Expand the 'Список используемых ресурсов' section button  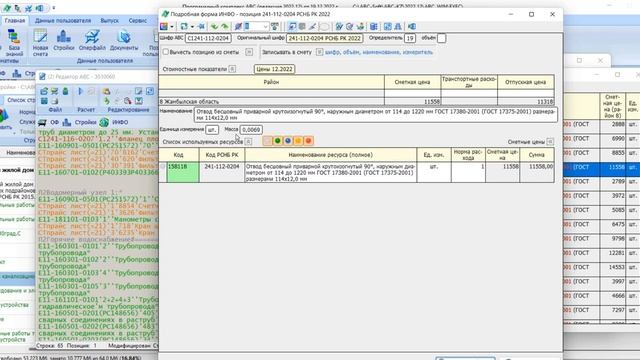[248, 141]
